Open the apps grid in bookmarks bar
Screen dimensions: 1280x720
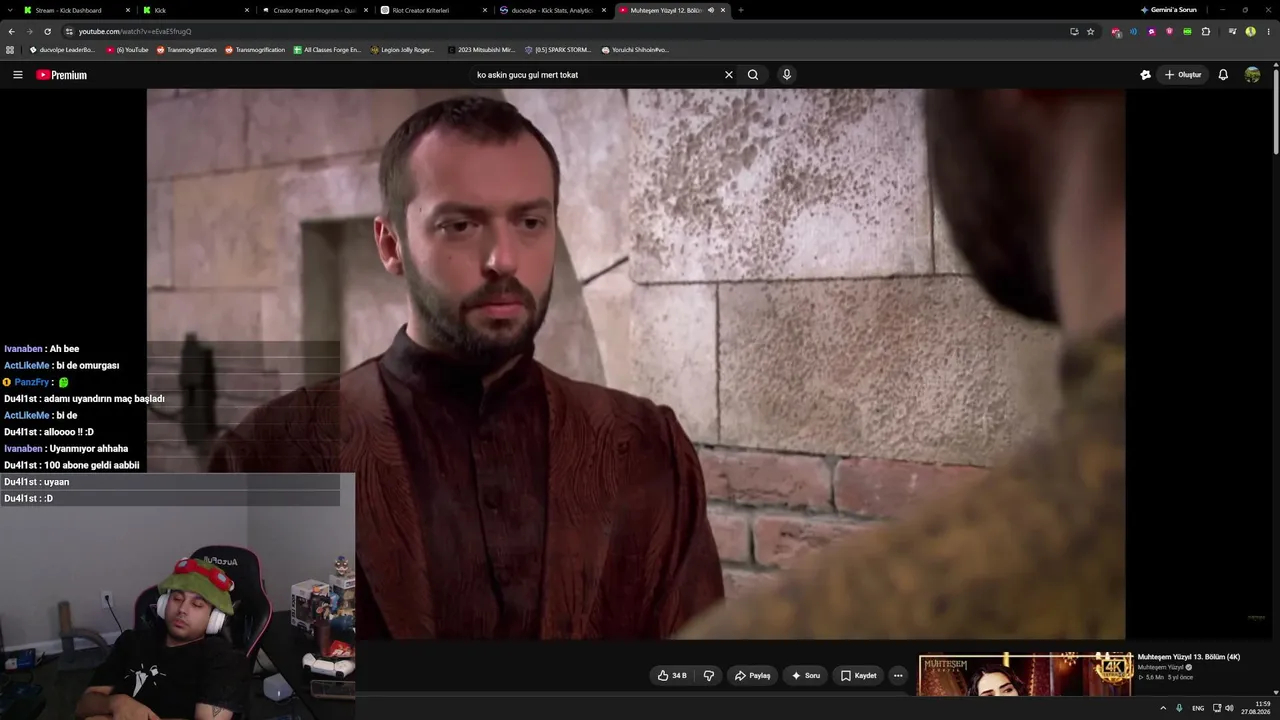point(10,49)
